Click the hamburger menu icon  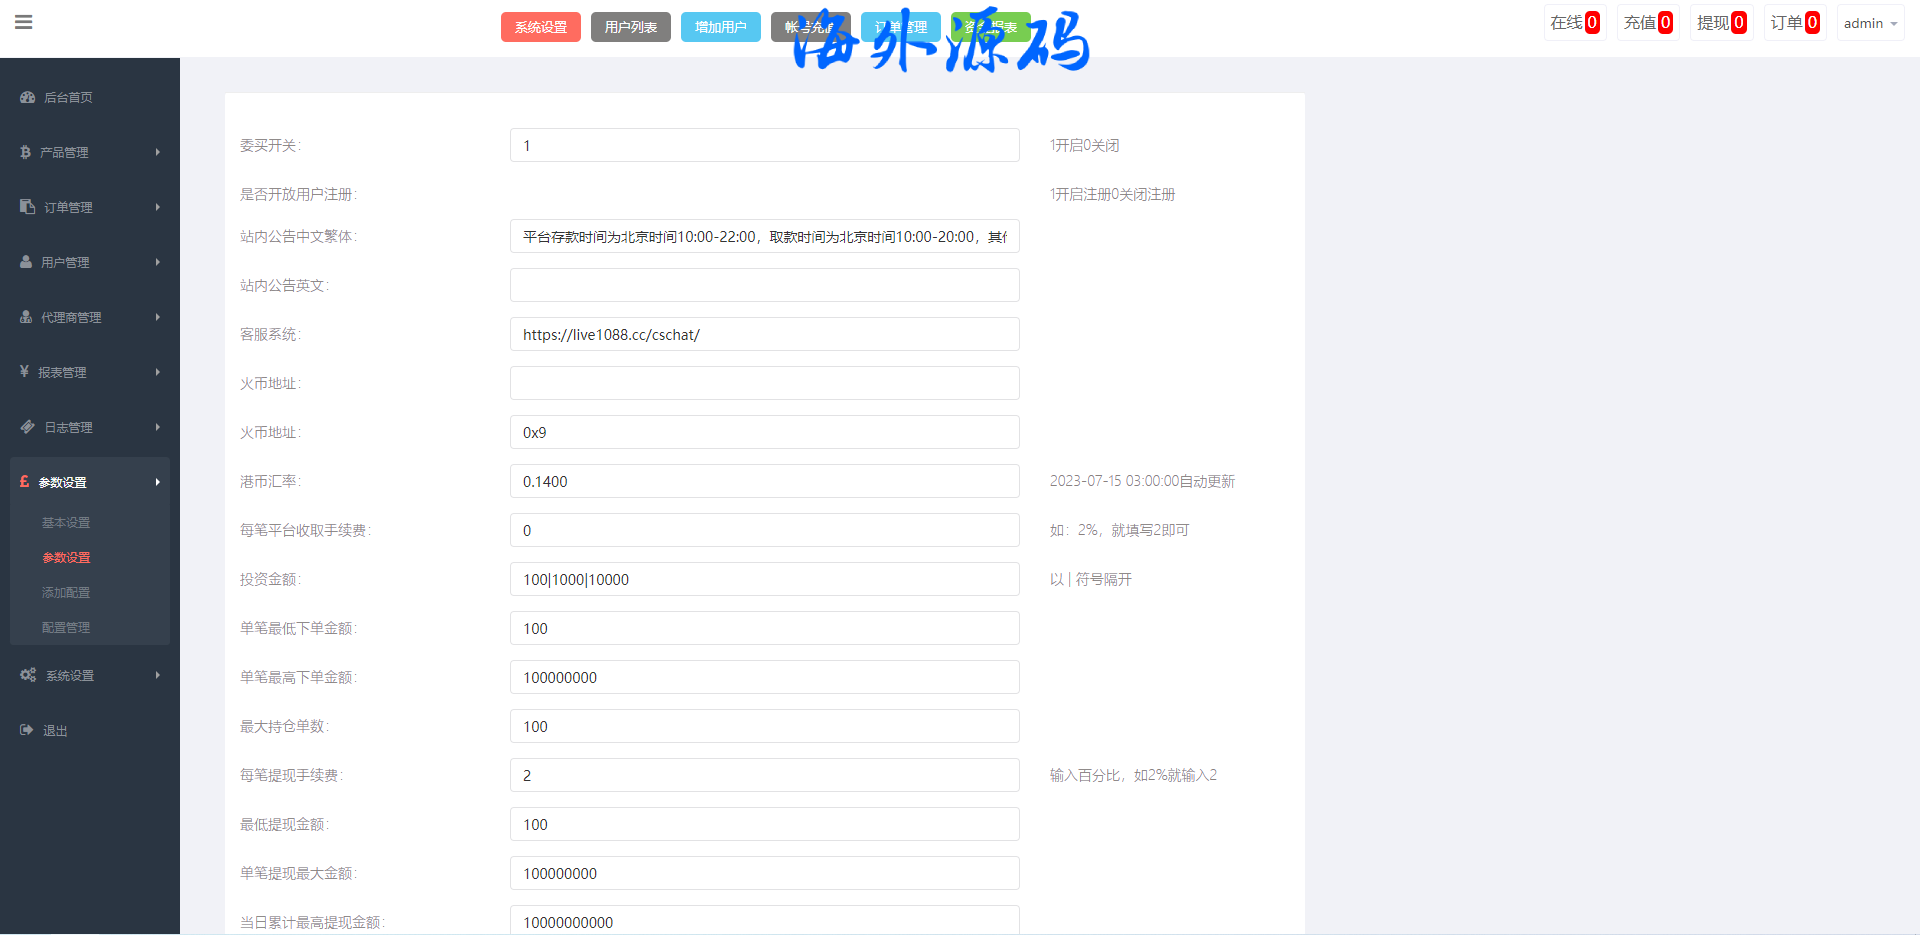pos(24,22)
